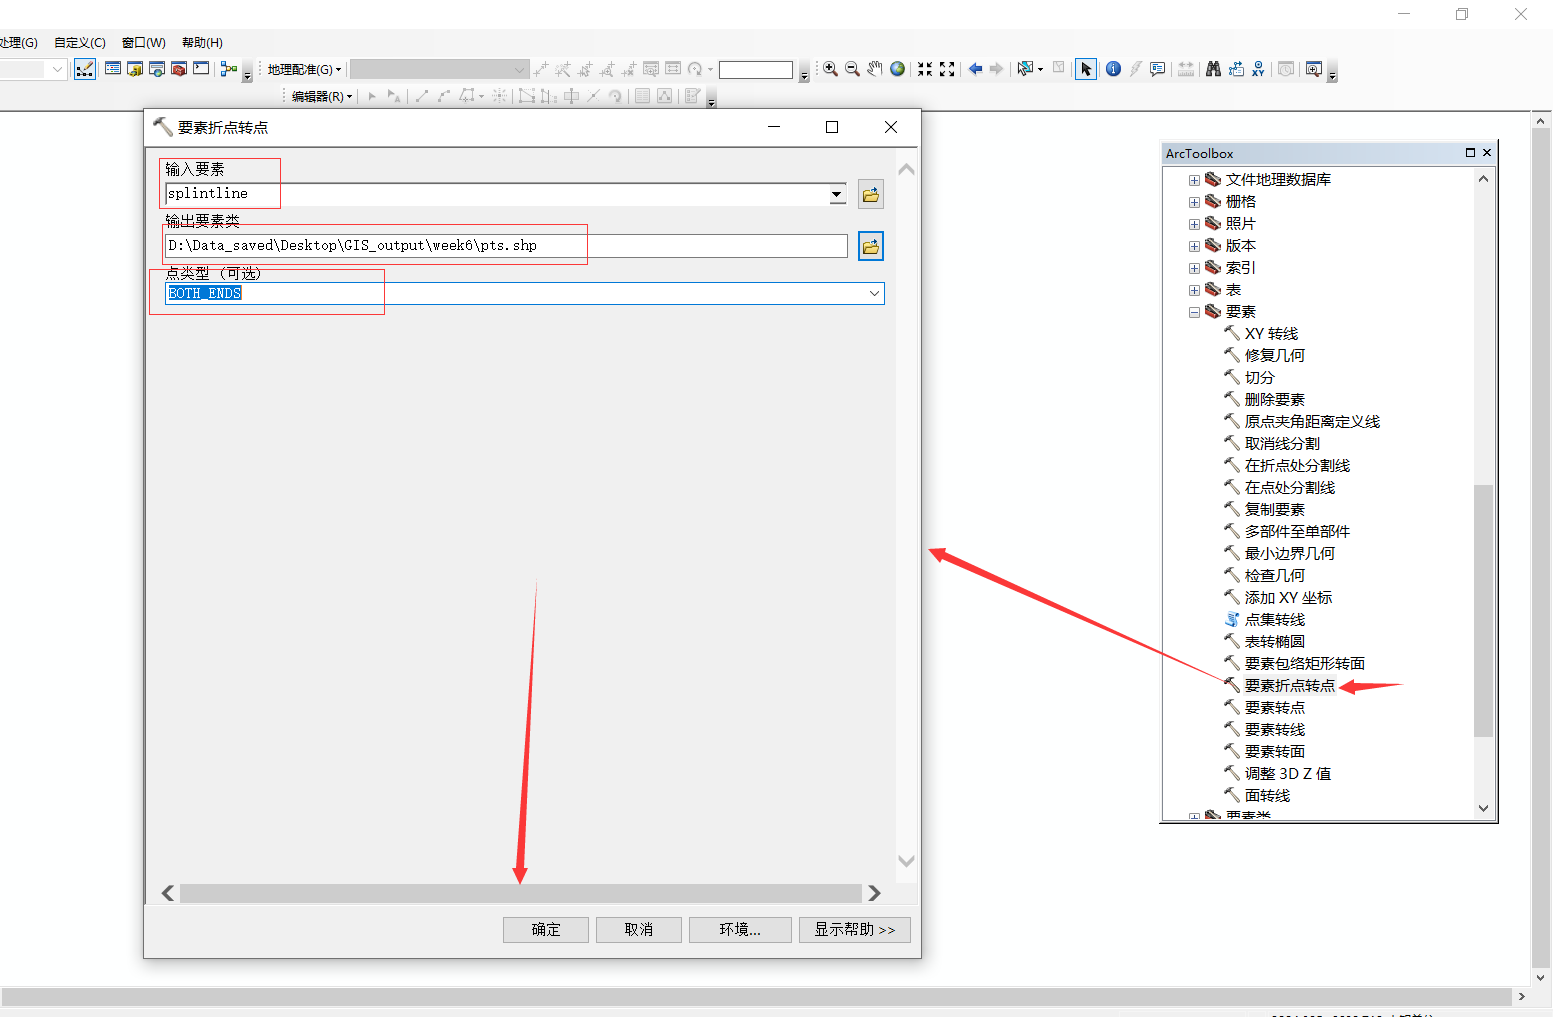Click the Fixed Zoom In icon
Viewport: 1553px width, 1017px height.
coord(925,69)
